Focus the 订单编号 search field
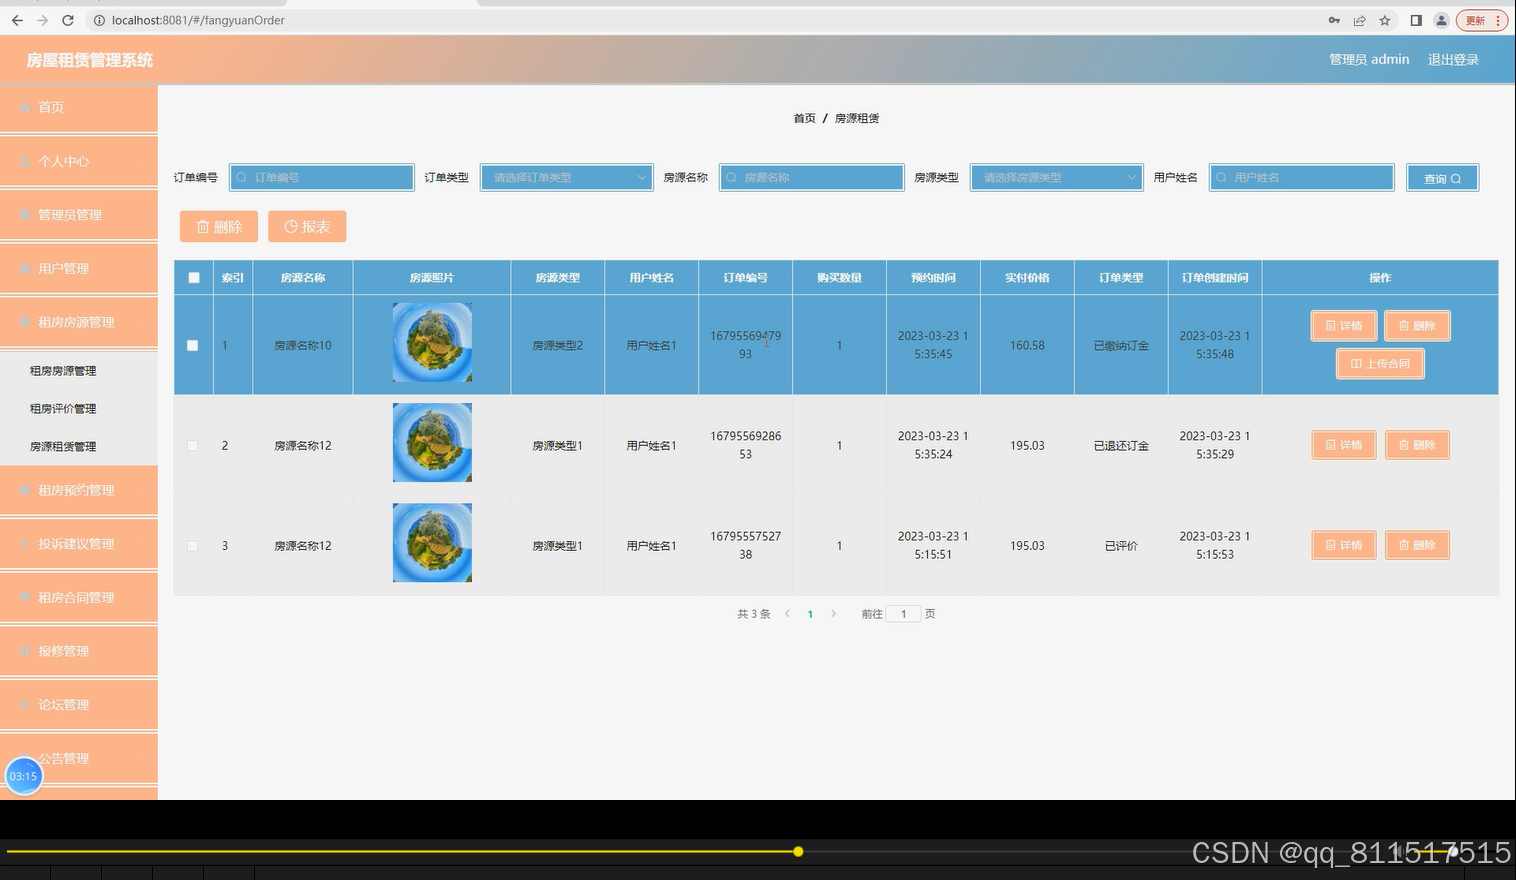The height and width of the screenshot is (880, 1516). (322, 177)
